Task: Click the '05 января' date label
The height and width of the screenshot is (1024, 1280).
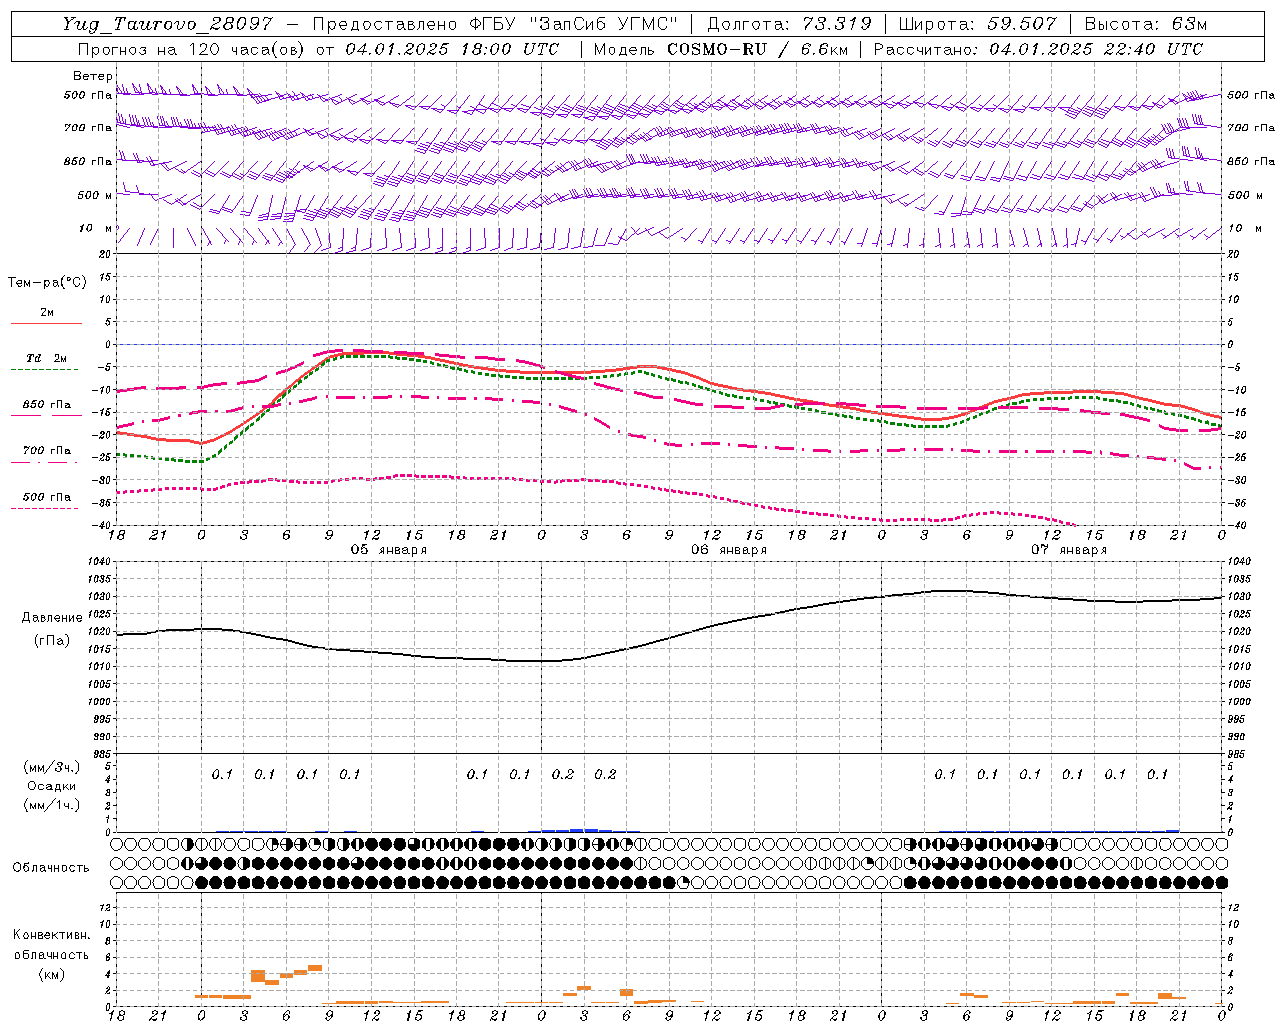Action: [x=388, y=550]
